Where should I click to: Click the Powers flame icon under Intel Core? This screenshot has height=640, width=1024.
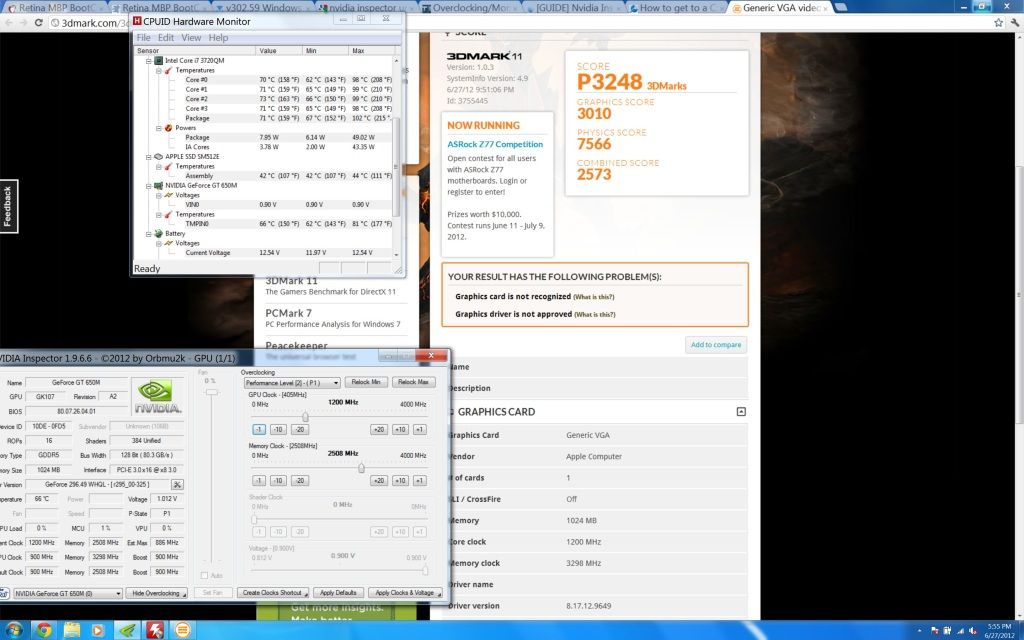pos(168,128)
